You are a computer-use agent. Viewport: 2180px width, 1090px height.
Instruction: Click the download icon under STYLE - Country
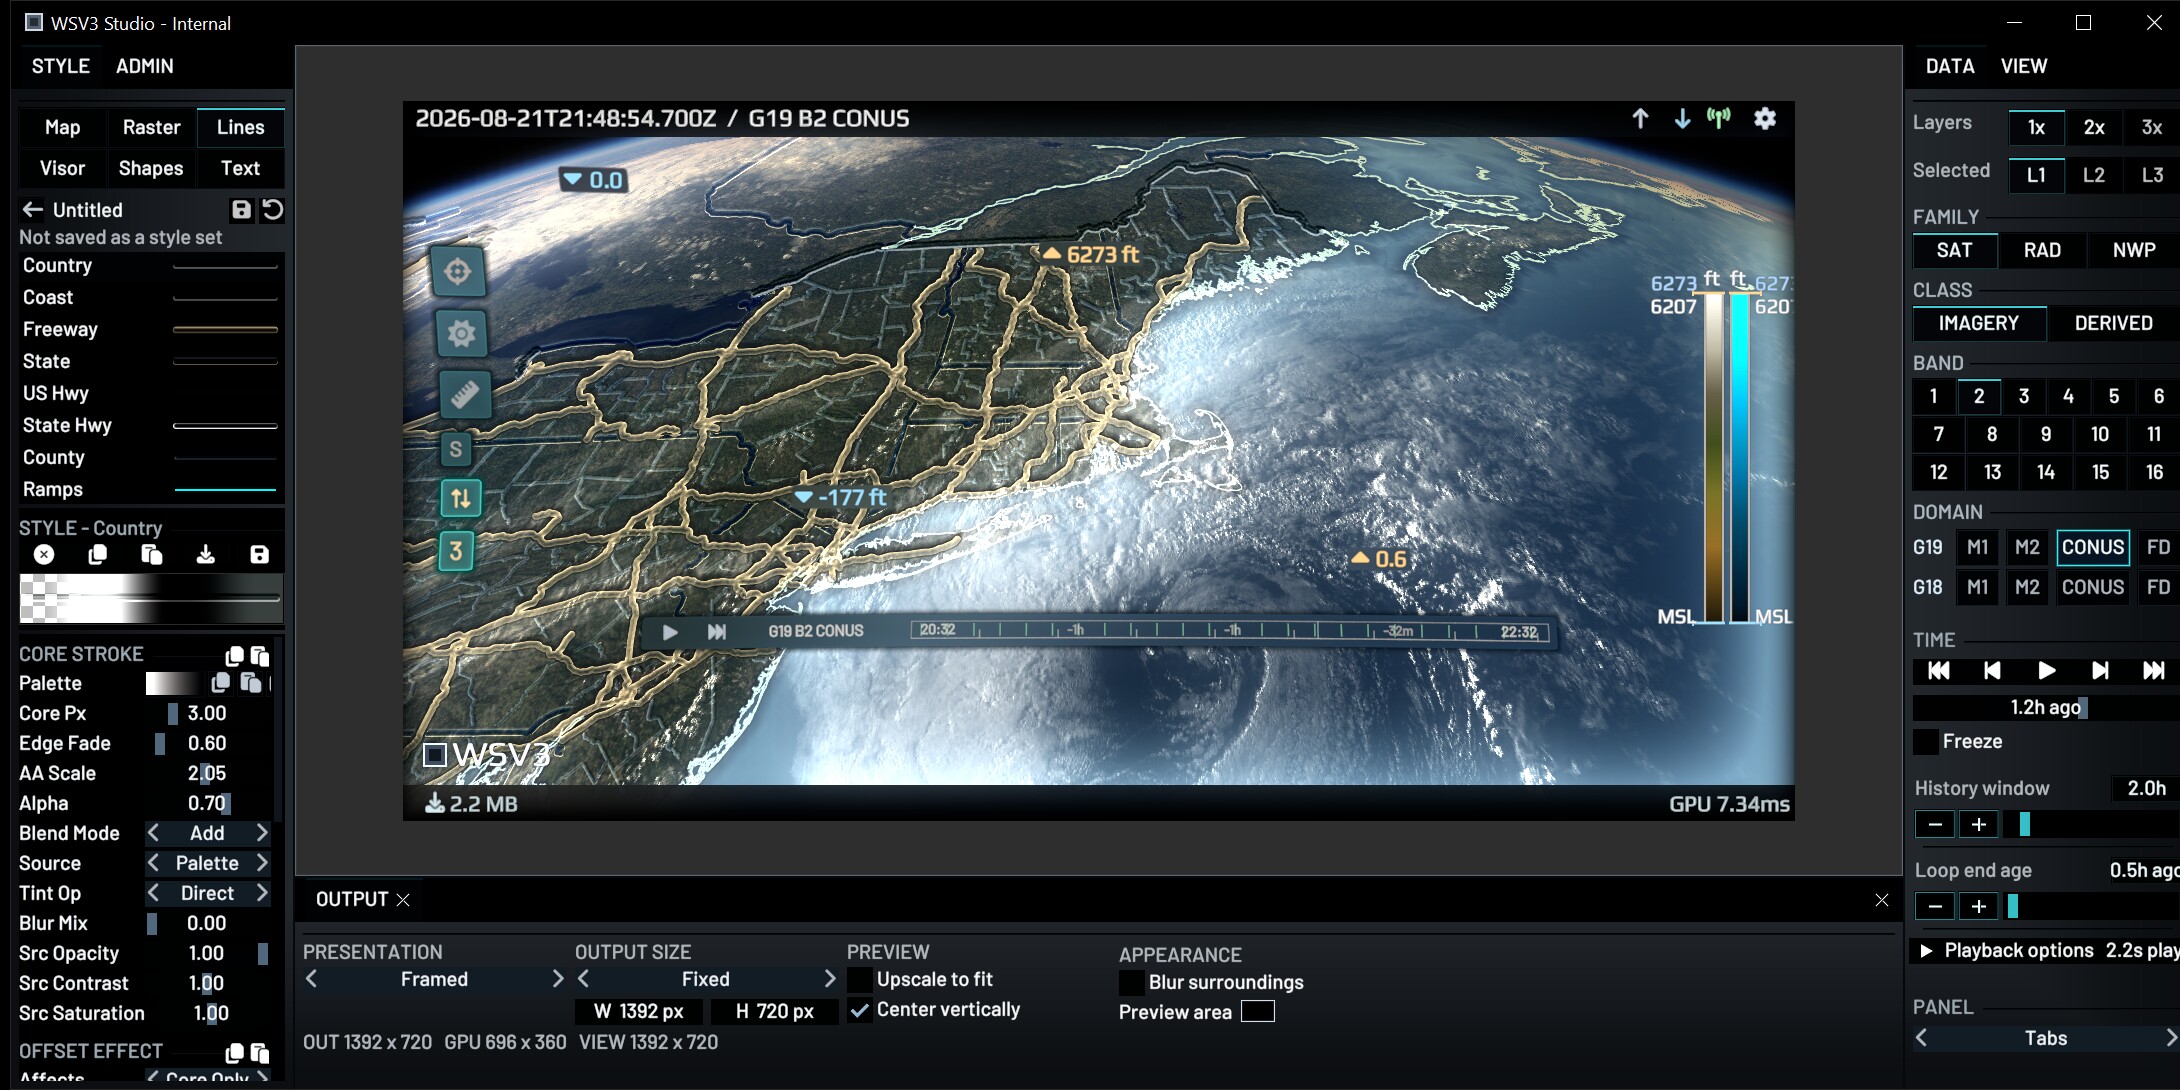(x=205, y=554)
